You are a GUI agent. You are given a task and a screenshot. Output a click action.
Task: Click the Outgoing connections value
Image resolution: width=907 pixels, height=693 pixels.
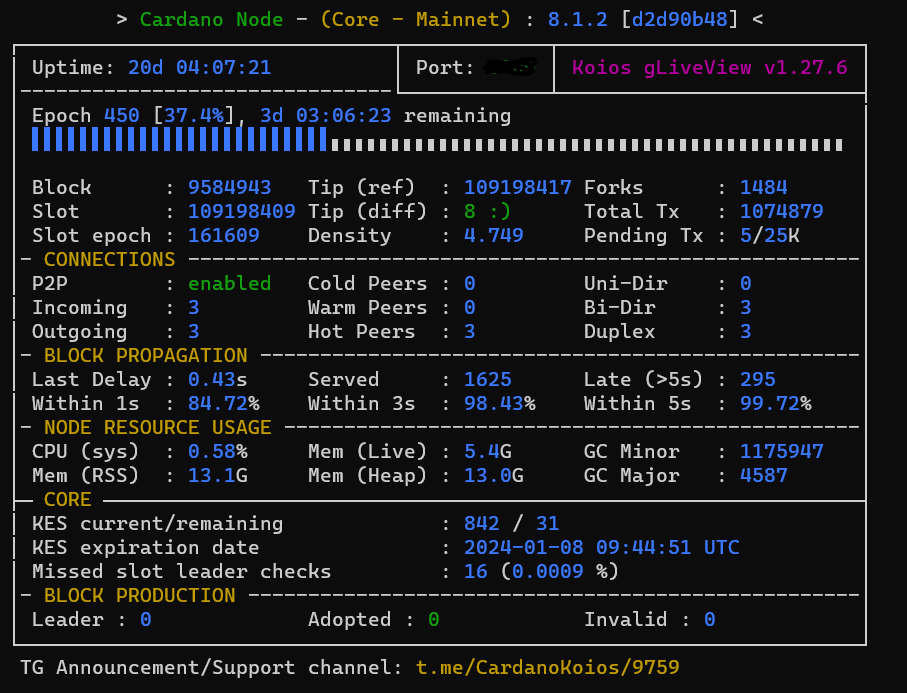[194, 331]
